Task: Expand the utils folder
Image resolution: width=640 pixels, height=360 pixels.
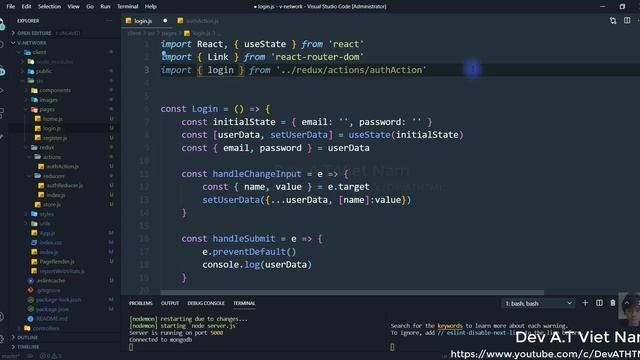Action: tap(45, 223)
